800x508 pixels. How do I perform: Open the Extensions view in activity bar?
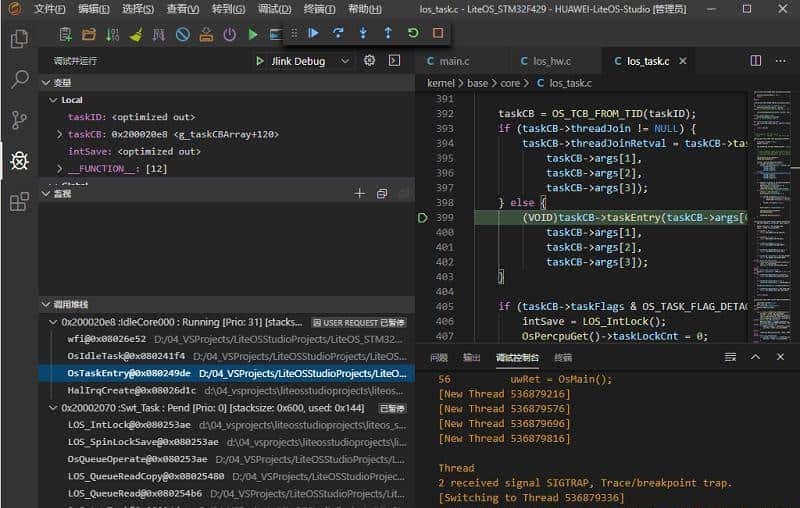(19, 202)
